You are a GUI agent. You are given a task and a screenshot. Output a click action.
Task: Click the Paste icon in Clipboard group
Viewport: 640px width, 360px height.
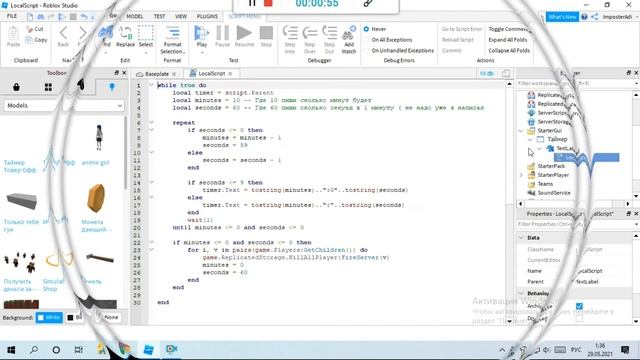point(13,33)
